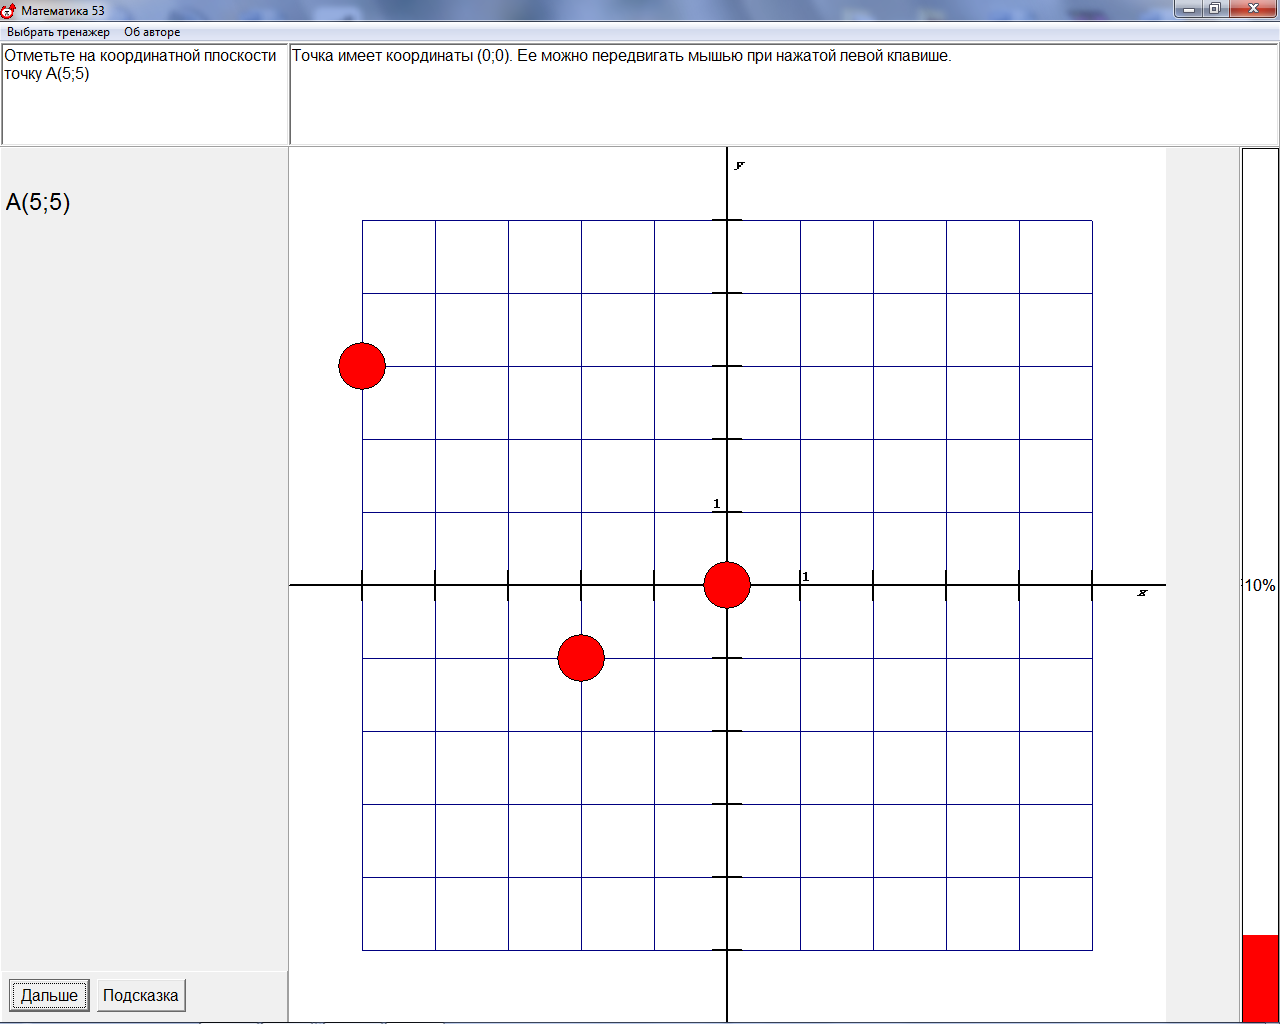The width and height of the screenshot is (1280, 1024).
Task: Click the "1" label on the x-axis
Action: [806, 577]
